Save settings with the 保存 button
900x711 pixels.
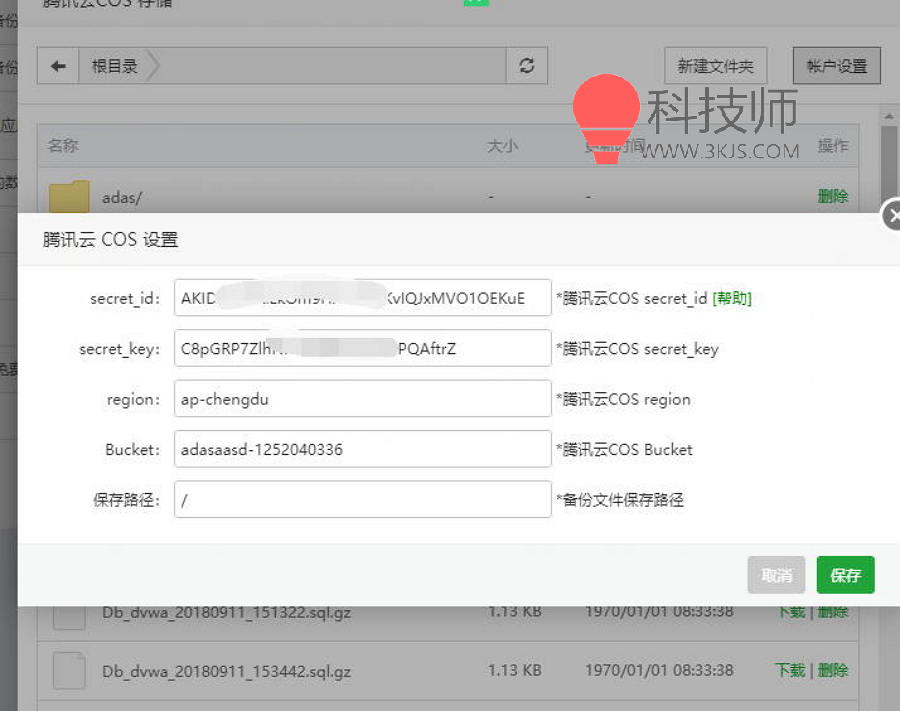[x=845, y=575]
